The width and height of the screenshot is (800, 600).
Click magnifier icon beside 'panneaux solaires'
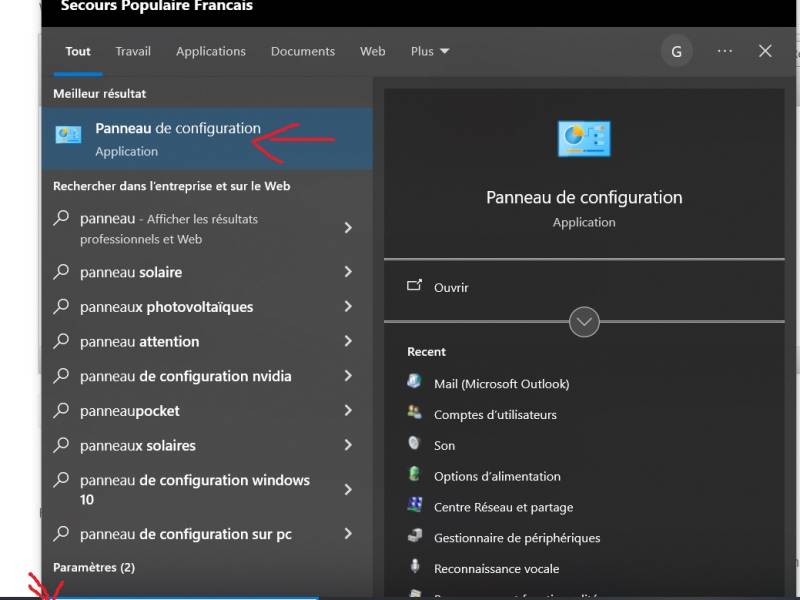(61, 444)
